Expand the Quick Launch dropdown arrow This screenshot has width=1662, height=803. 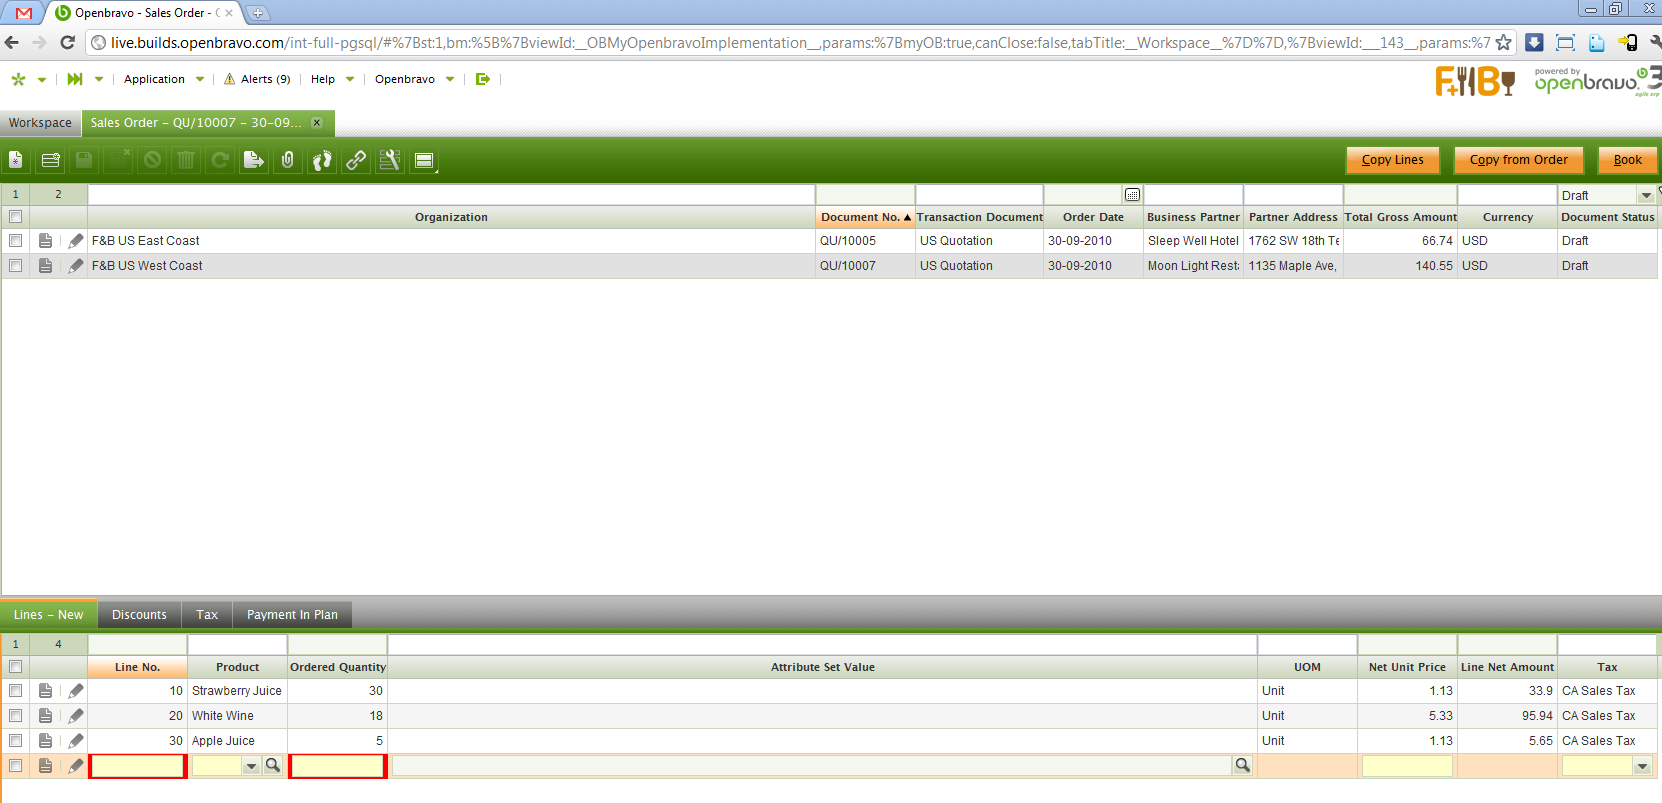tap(99, 80)
